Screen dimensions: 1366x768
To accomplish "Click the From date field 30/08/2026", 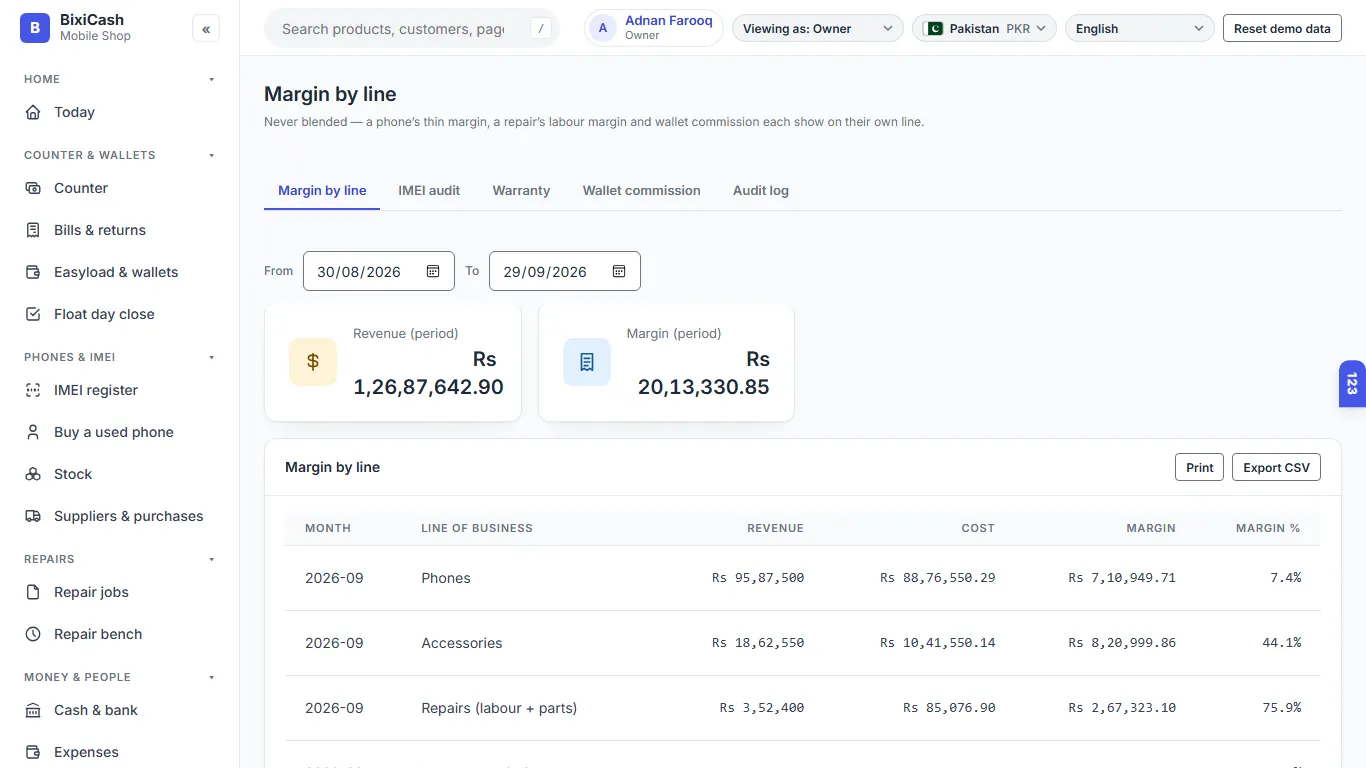I will click(x=379, y=271).
